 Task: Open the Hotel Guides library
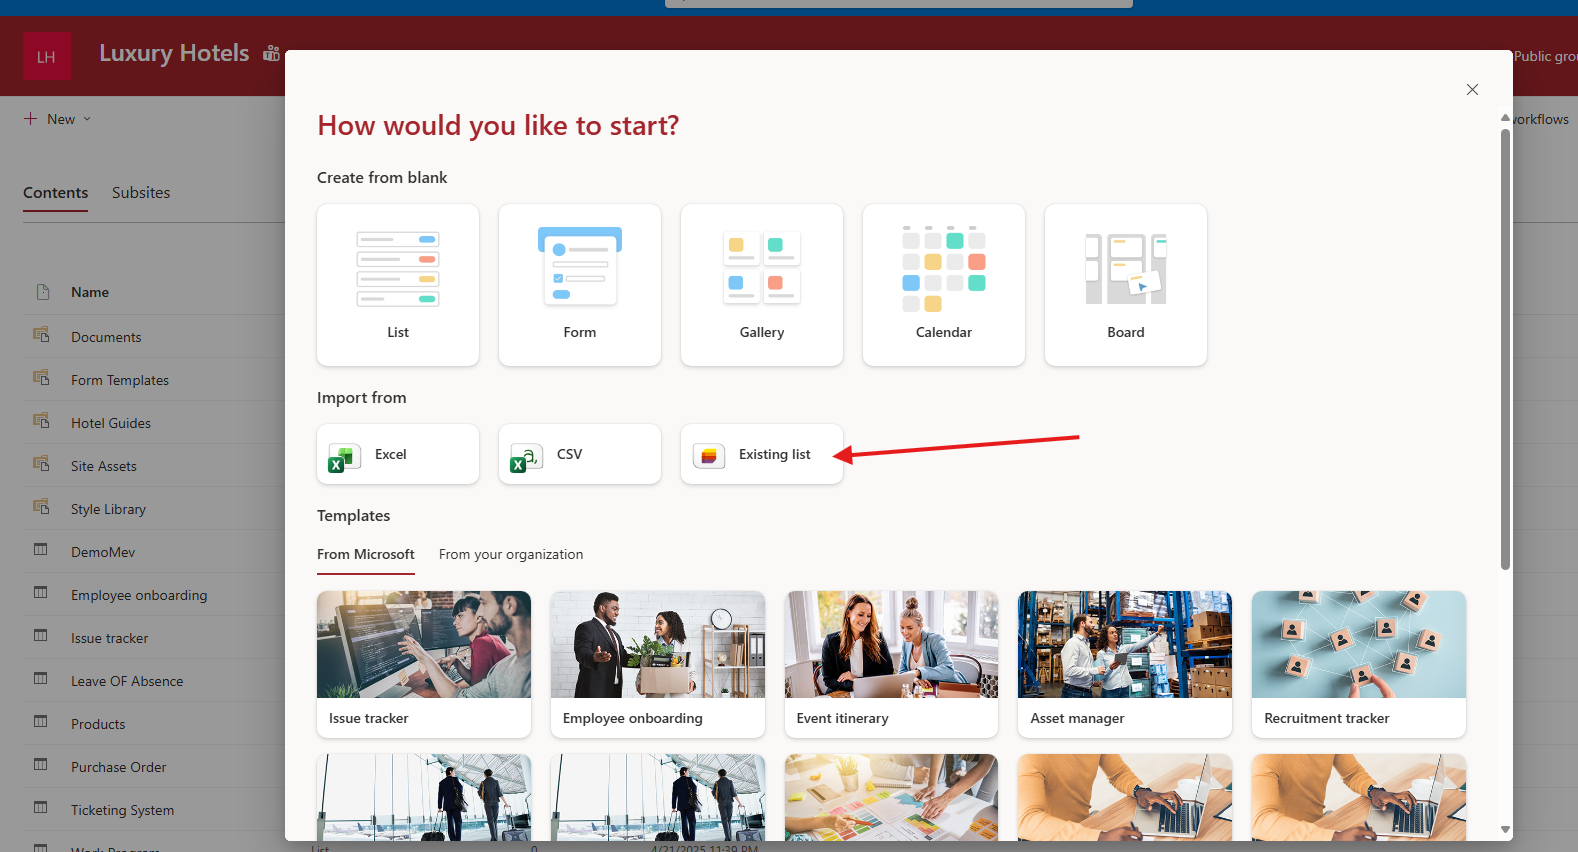(x=111, y=423)
